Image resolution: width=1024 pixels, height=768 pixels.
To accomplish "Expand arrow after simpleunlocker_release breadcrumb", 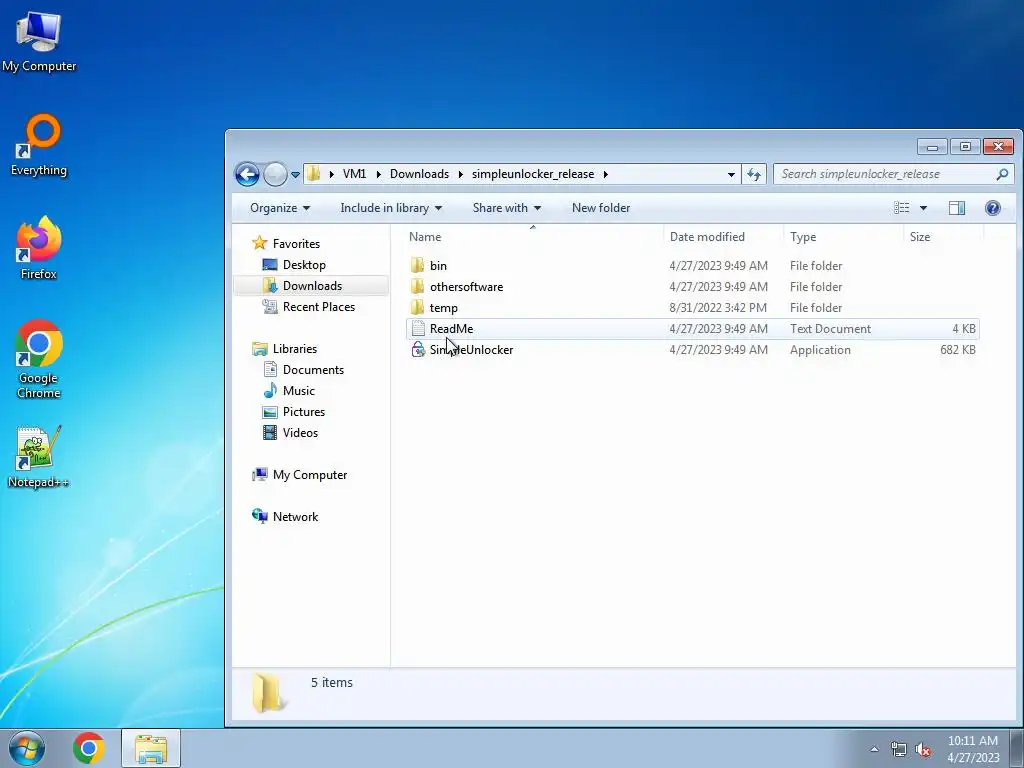I will coord(605,174).
